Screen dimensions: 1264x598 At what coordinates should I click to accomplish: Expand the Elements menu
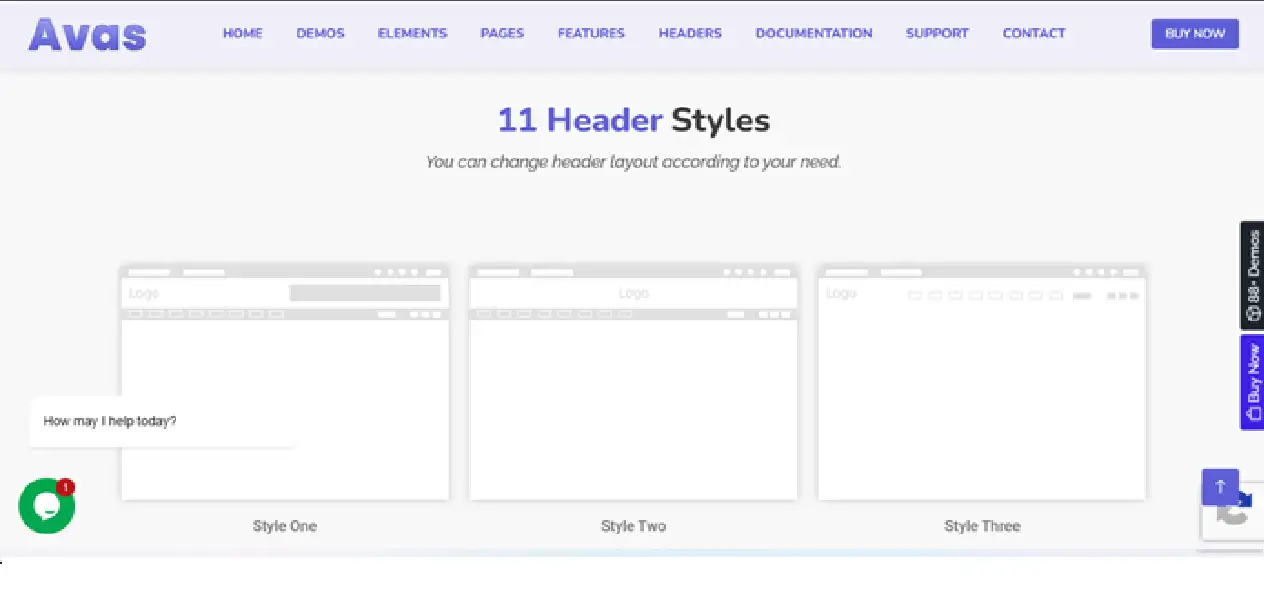pyautogui.click(x=412, y=33)
